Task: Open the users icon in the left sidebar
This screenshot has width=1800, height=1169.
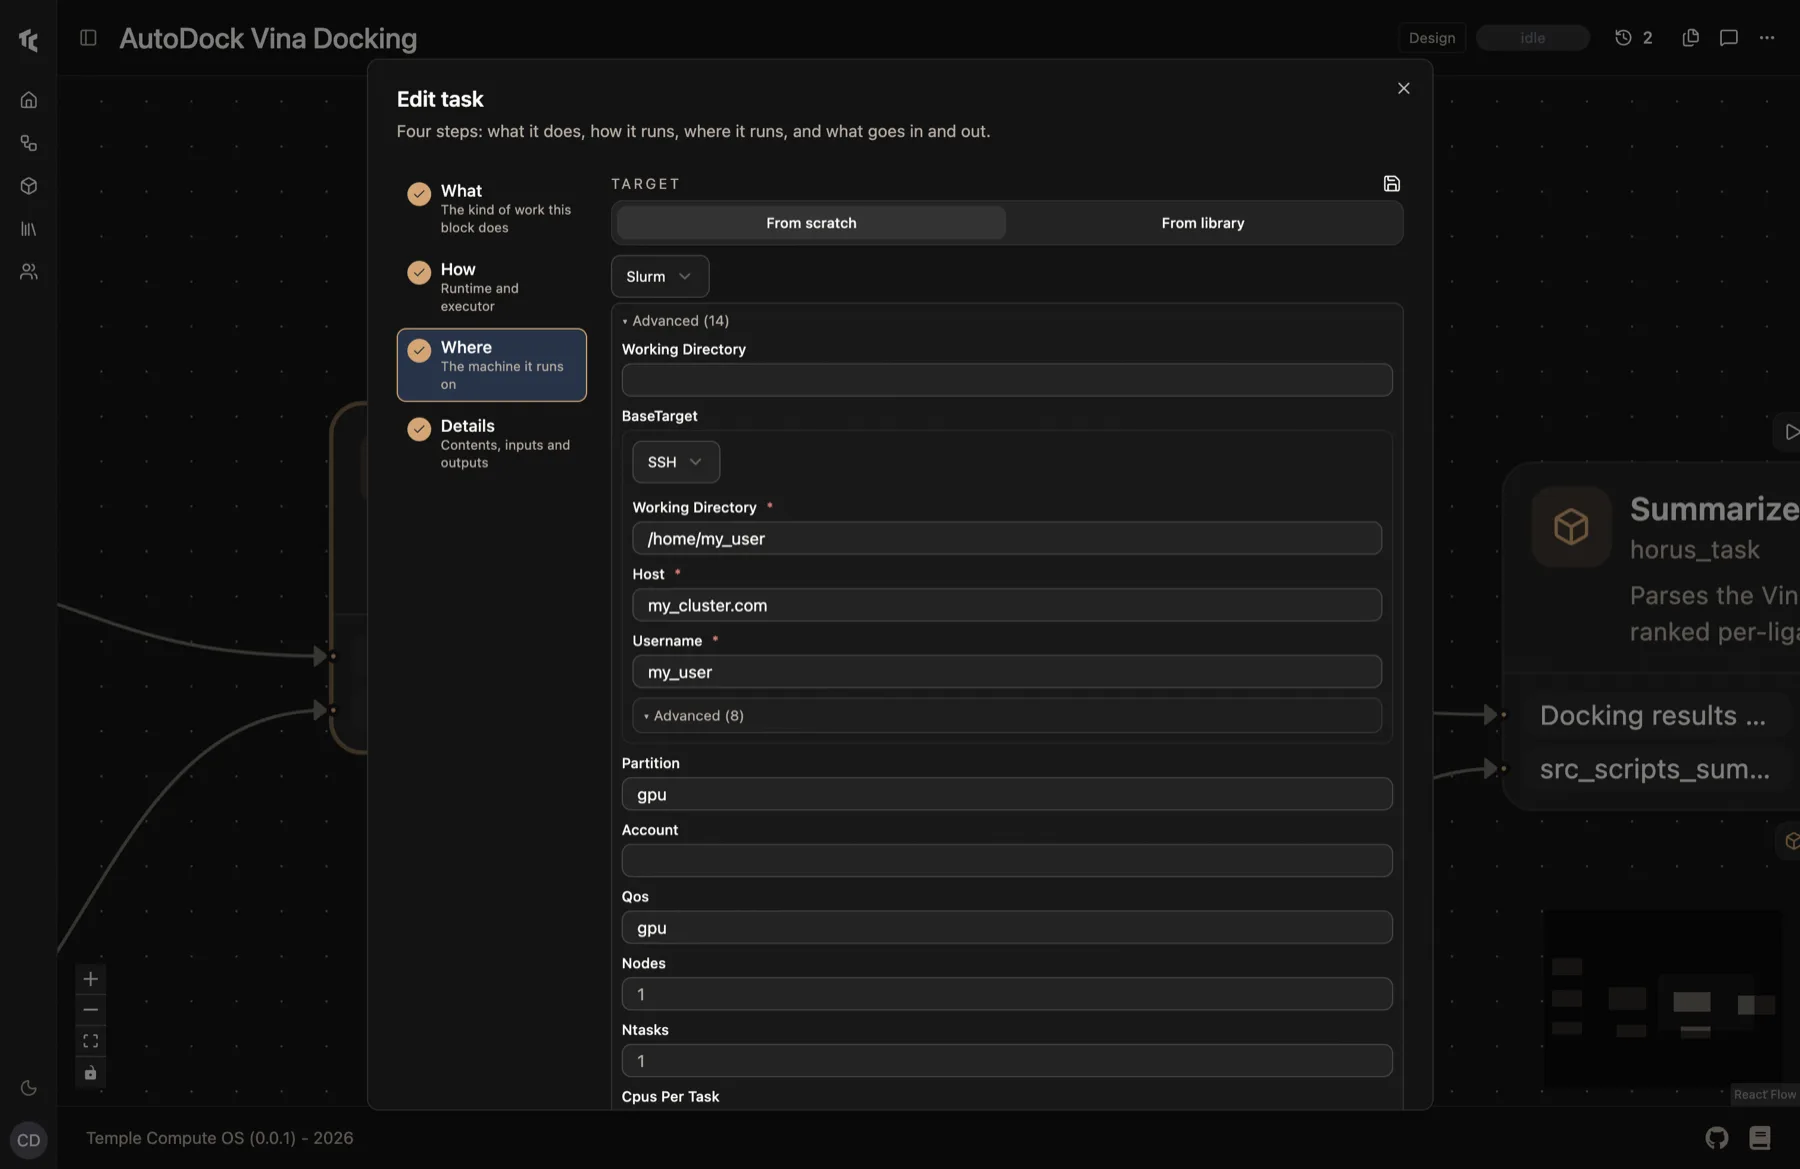Action: pyautogui.click(x=28, y=272)
